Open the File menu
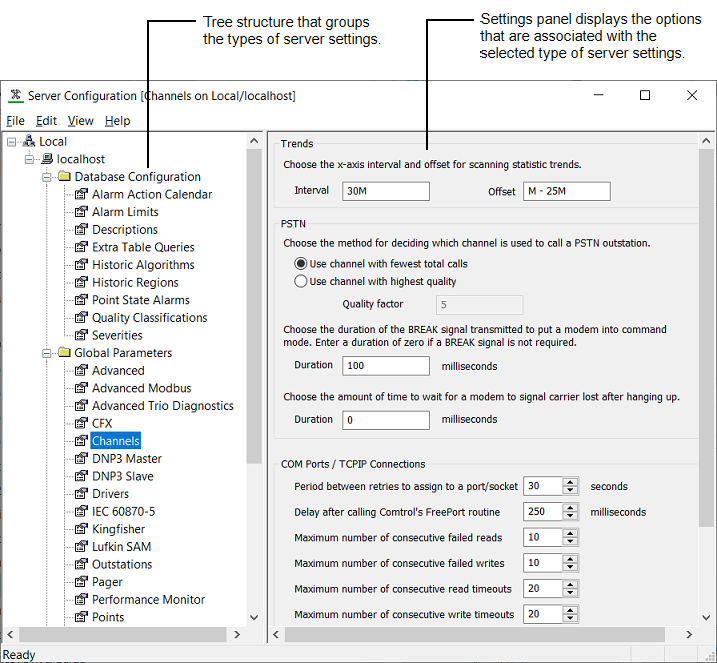The image size is (717, 663). (x=15, y=121)
